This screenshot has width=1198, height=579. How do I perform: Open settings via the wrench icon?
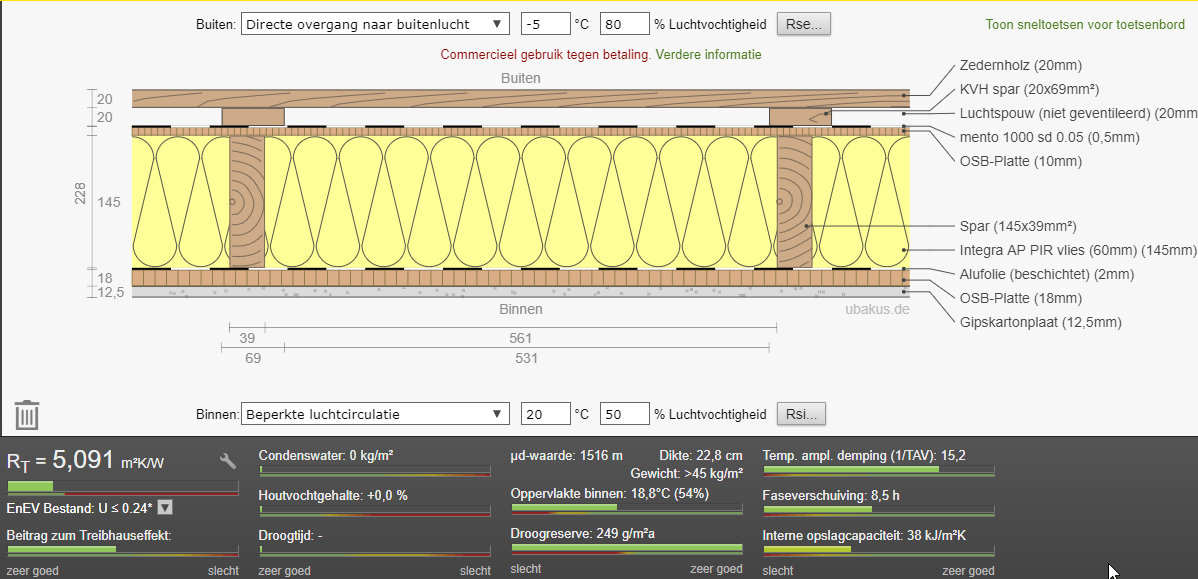tap(228, 461)
